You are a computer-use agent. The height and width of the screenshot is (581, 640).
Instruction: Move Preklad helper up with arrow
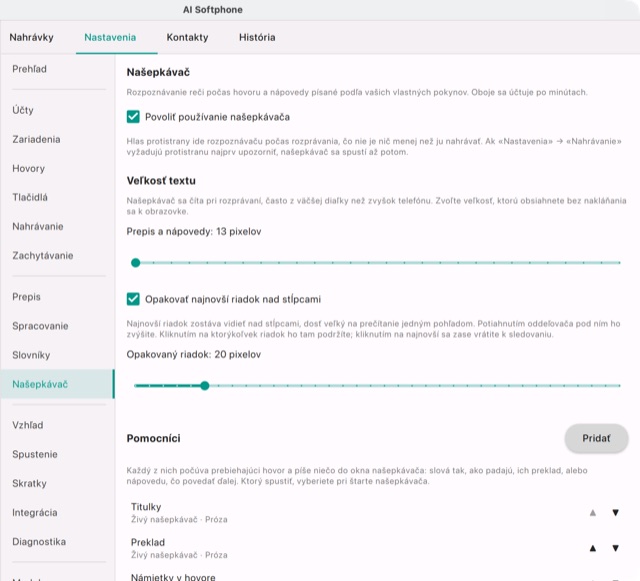click(593, 548)
